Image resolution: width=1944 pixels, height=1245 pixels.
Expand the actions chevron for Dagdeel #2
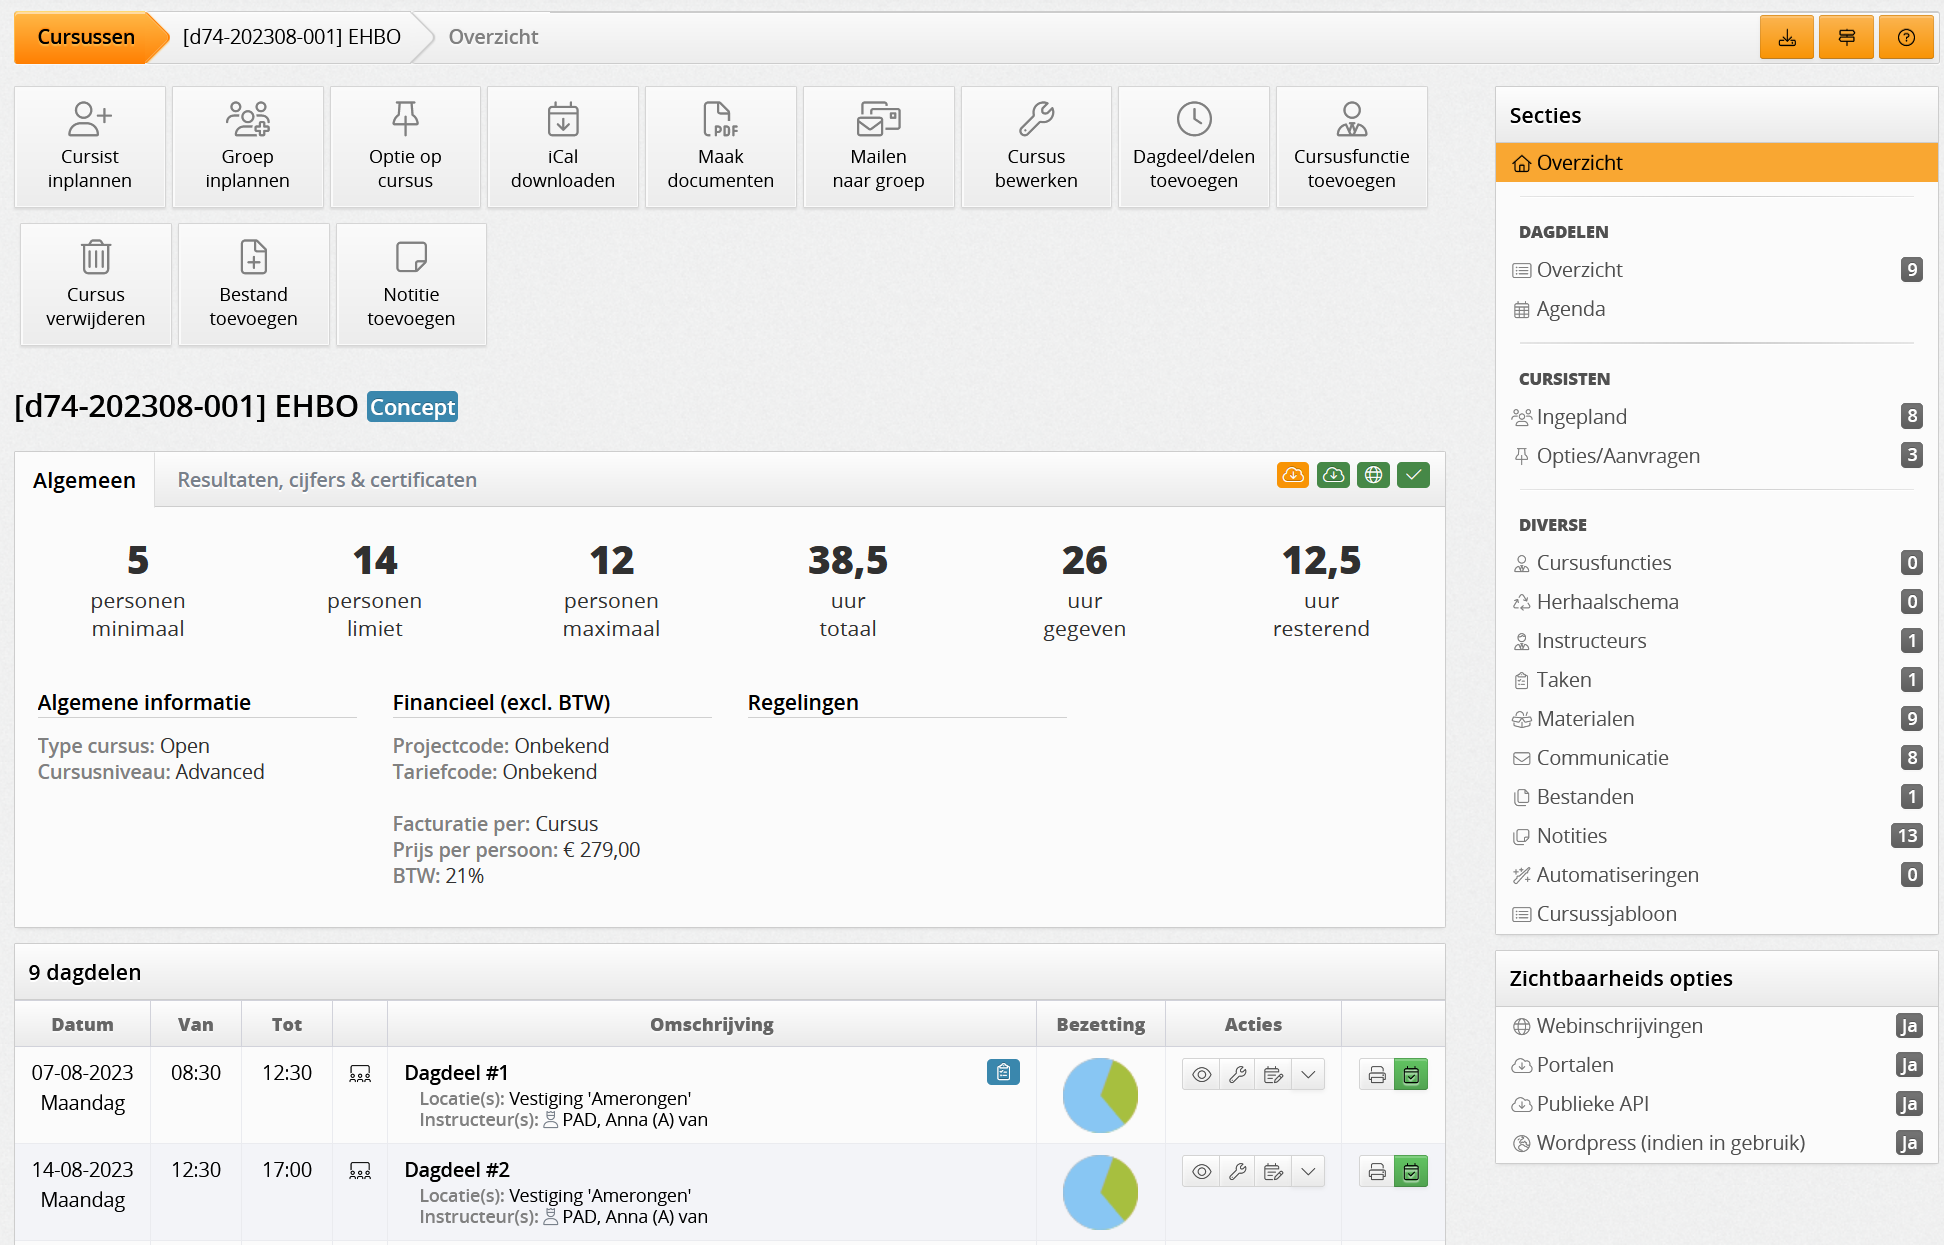click(1308, 1171)
